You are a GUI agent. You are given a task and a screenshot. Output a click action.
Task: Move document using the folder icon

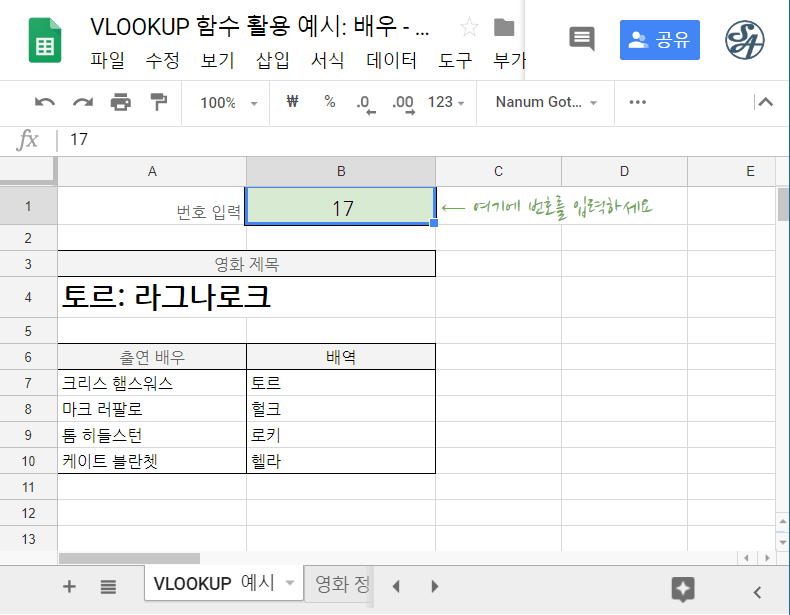[504, 27]
